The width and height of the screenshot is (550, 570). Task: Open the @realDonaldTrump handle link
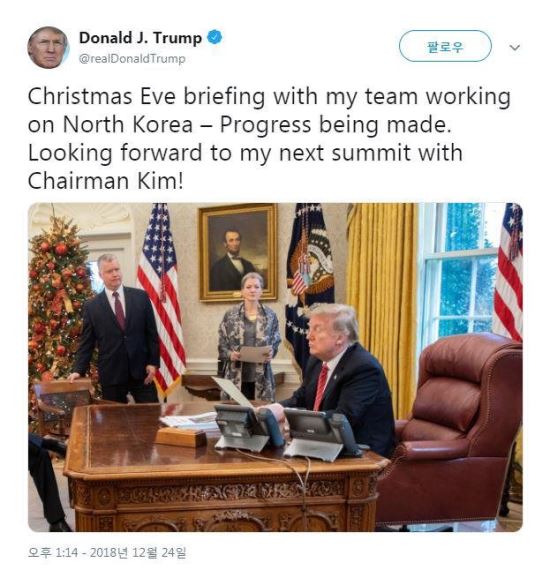pos(132,59)
